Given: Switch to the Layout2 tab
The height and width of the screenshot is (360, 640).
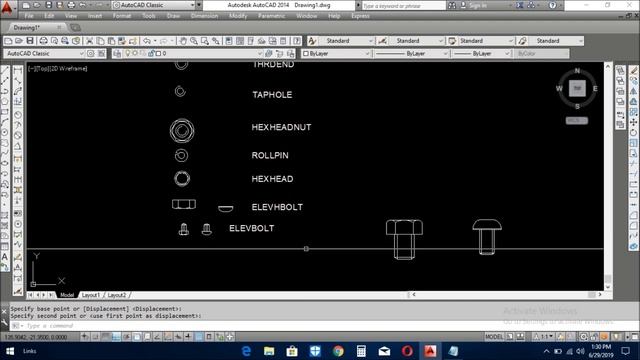Looking at the screenshot, I should (x=117, y=295).
